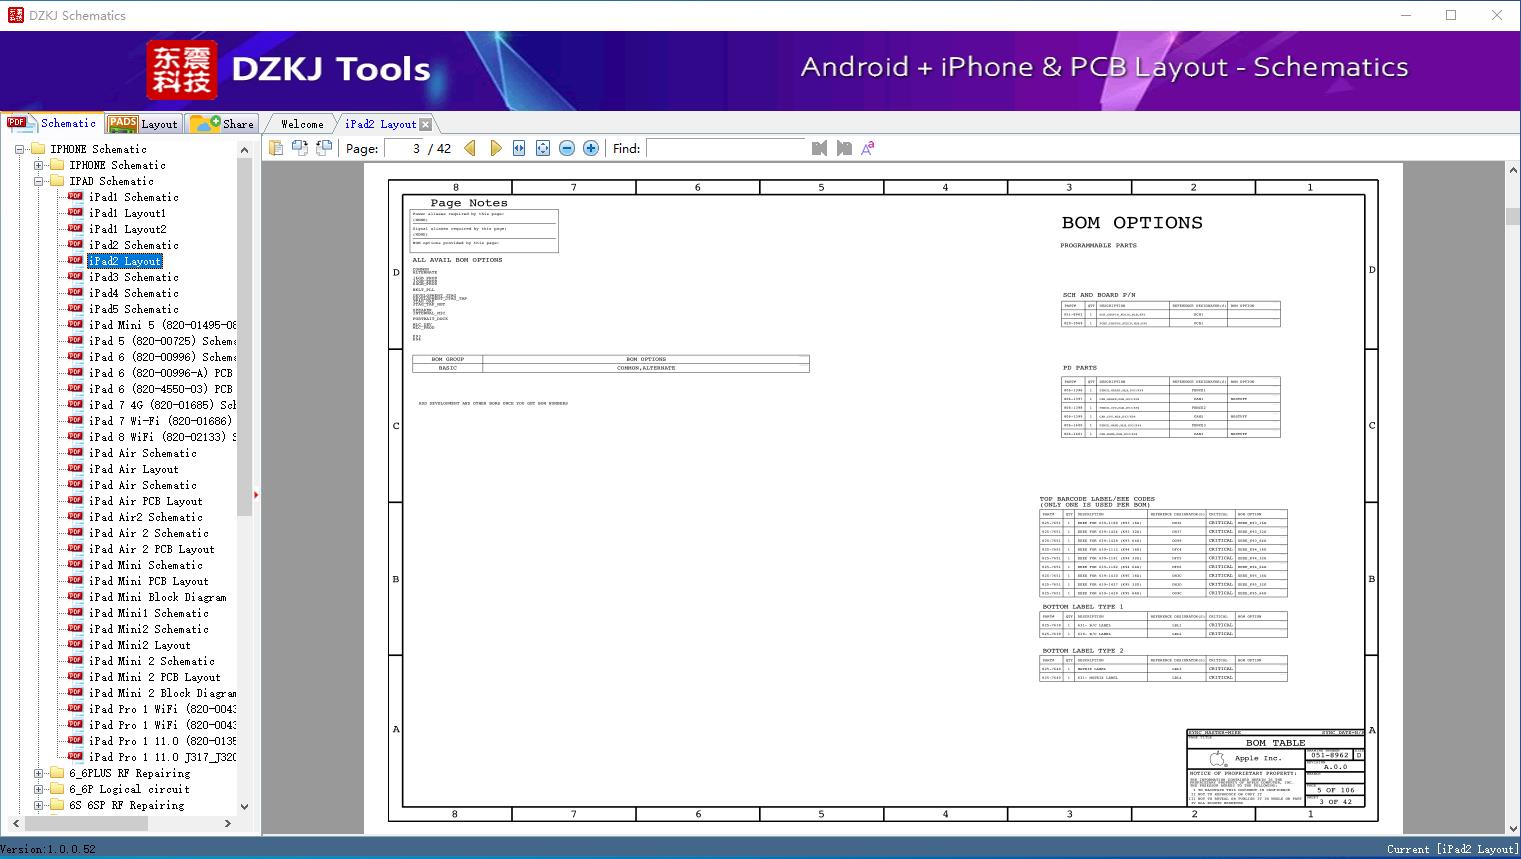This screenshot has height=859, width=1521.
Task: Open the Welcome document tab
Action: coord(302,124)
